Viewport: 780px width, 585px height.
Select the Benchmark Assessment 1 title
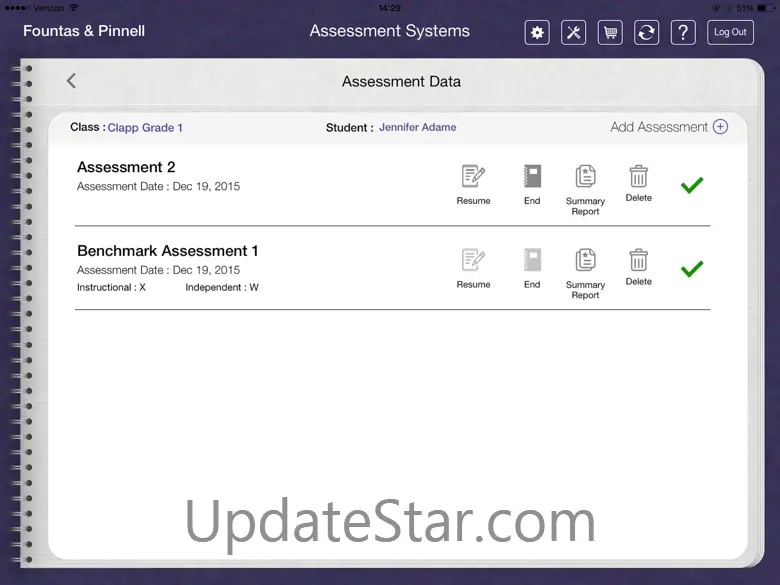[168, 251]
